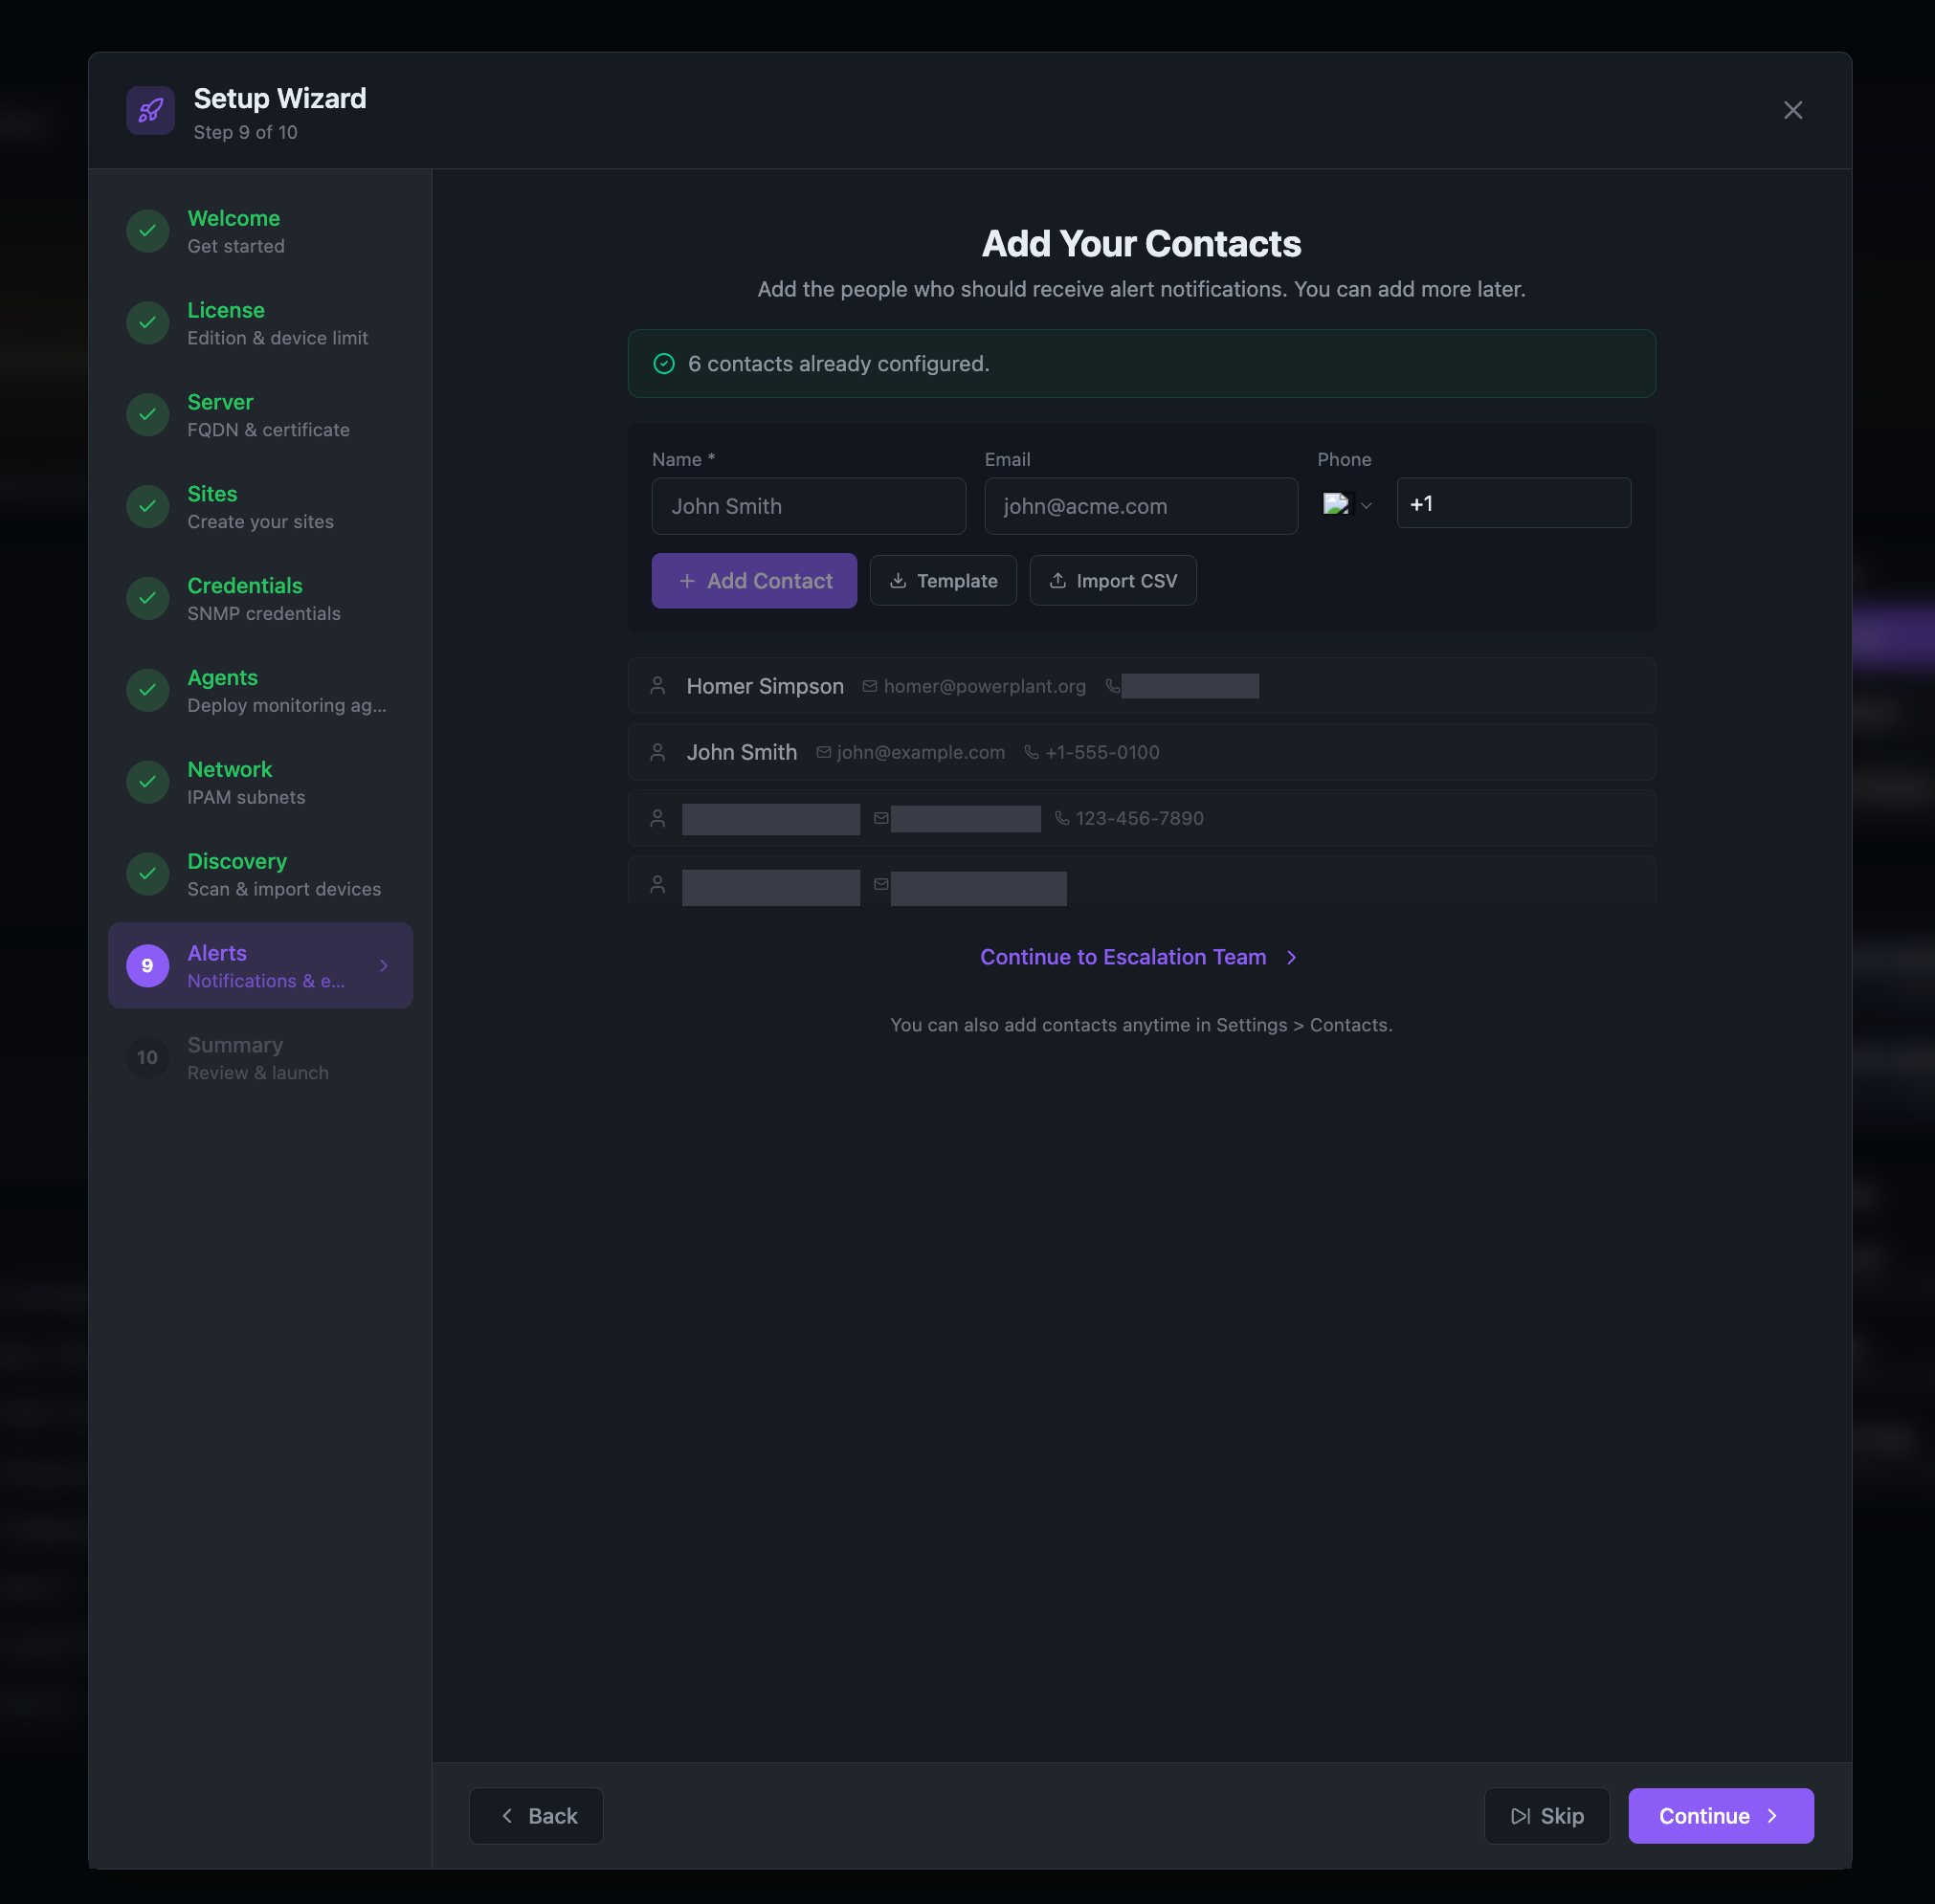Open the phone country flag dropdown
Image resolution: width=1935 pixels, height=1904 pixels.
tap(1347, 505)
